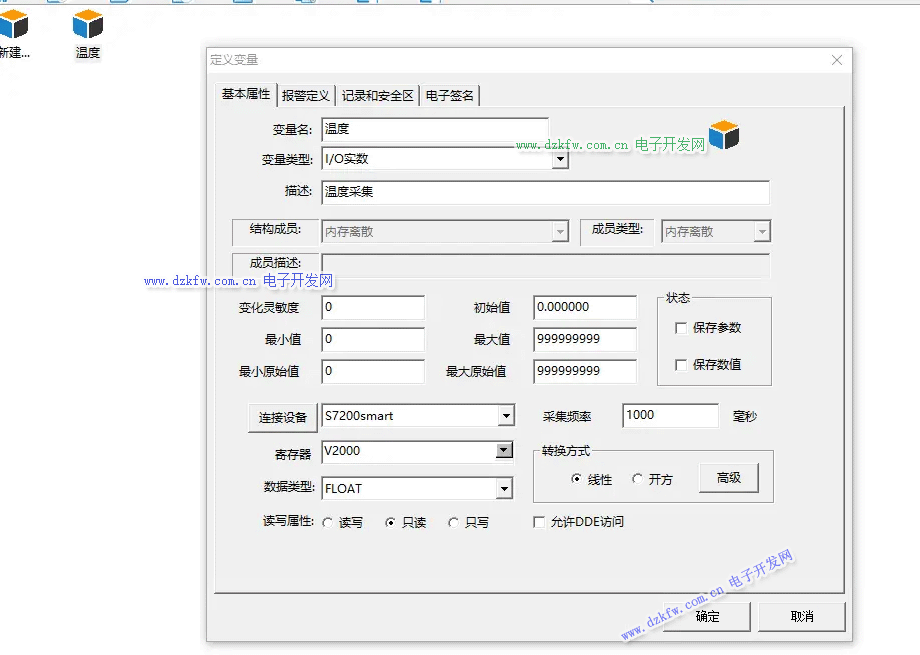Image resolution: width=920 pixels, height=655 pixels.
Task: Click the 采集频率 input field
Action: 669,415
